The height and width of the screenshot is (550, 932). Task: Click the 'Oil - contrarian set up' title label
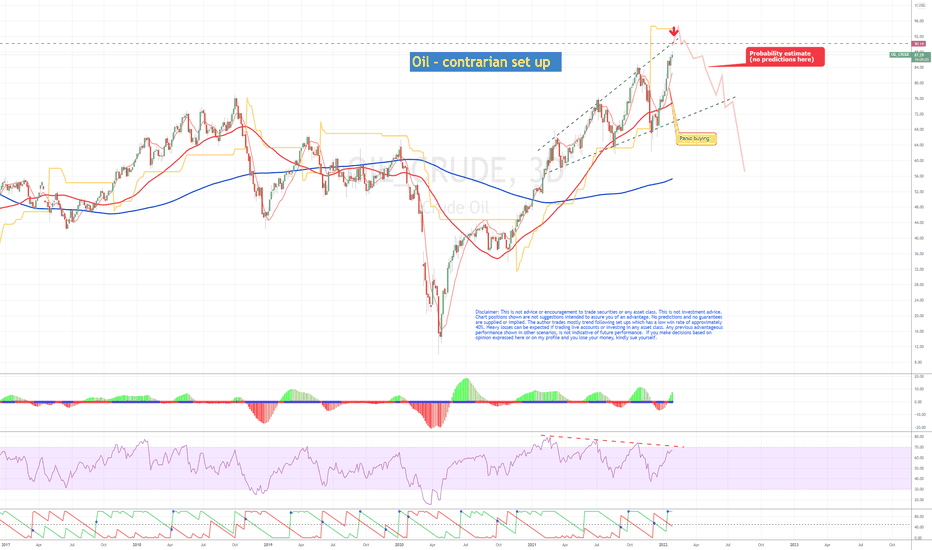[485, 62]
